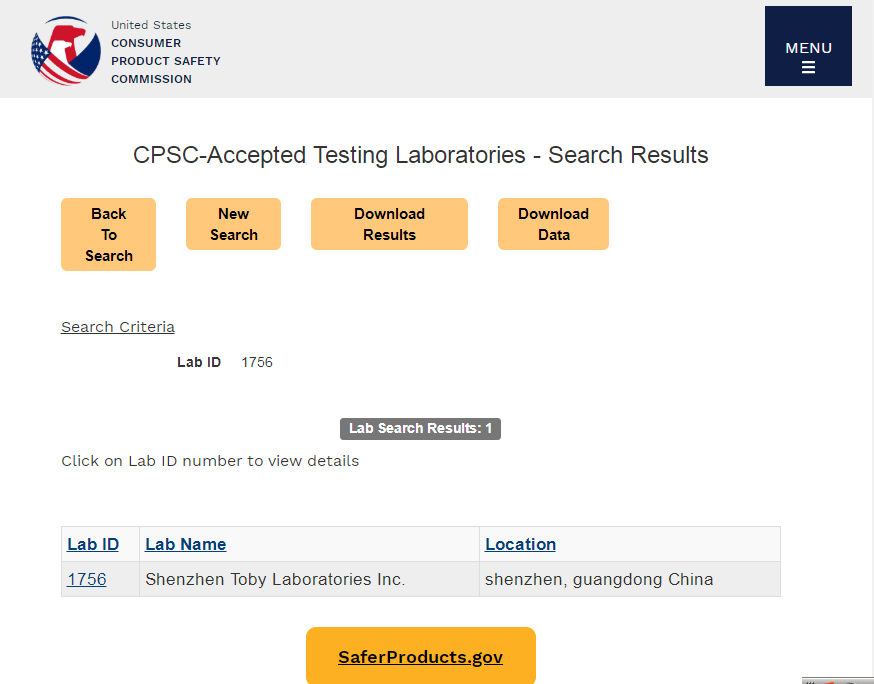Select the shenzhen, guangdong China location cell
The height and width of the screenshot is (684, 874).
pos(599,579)
